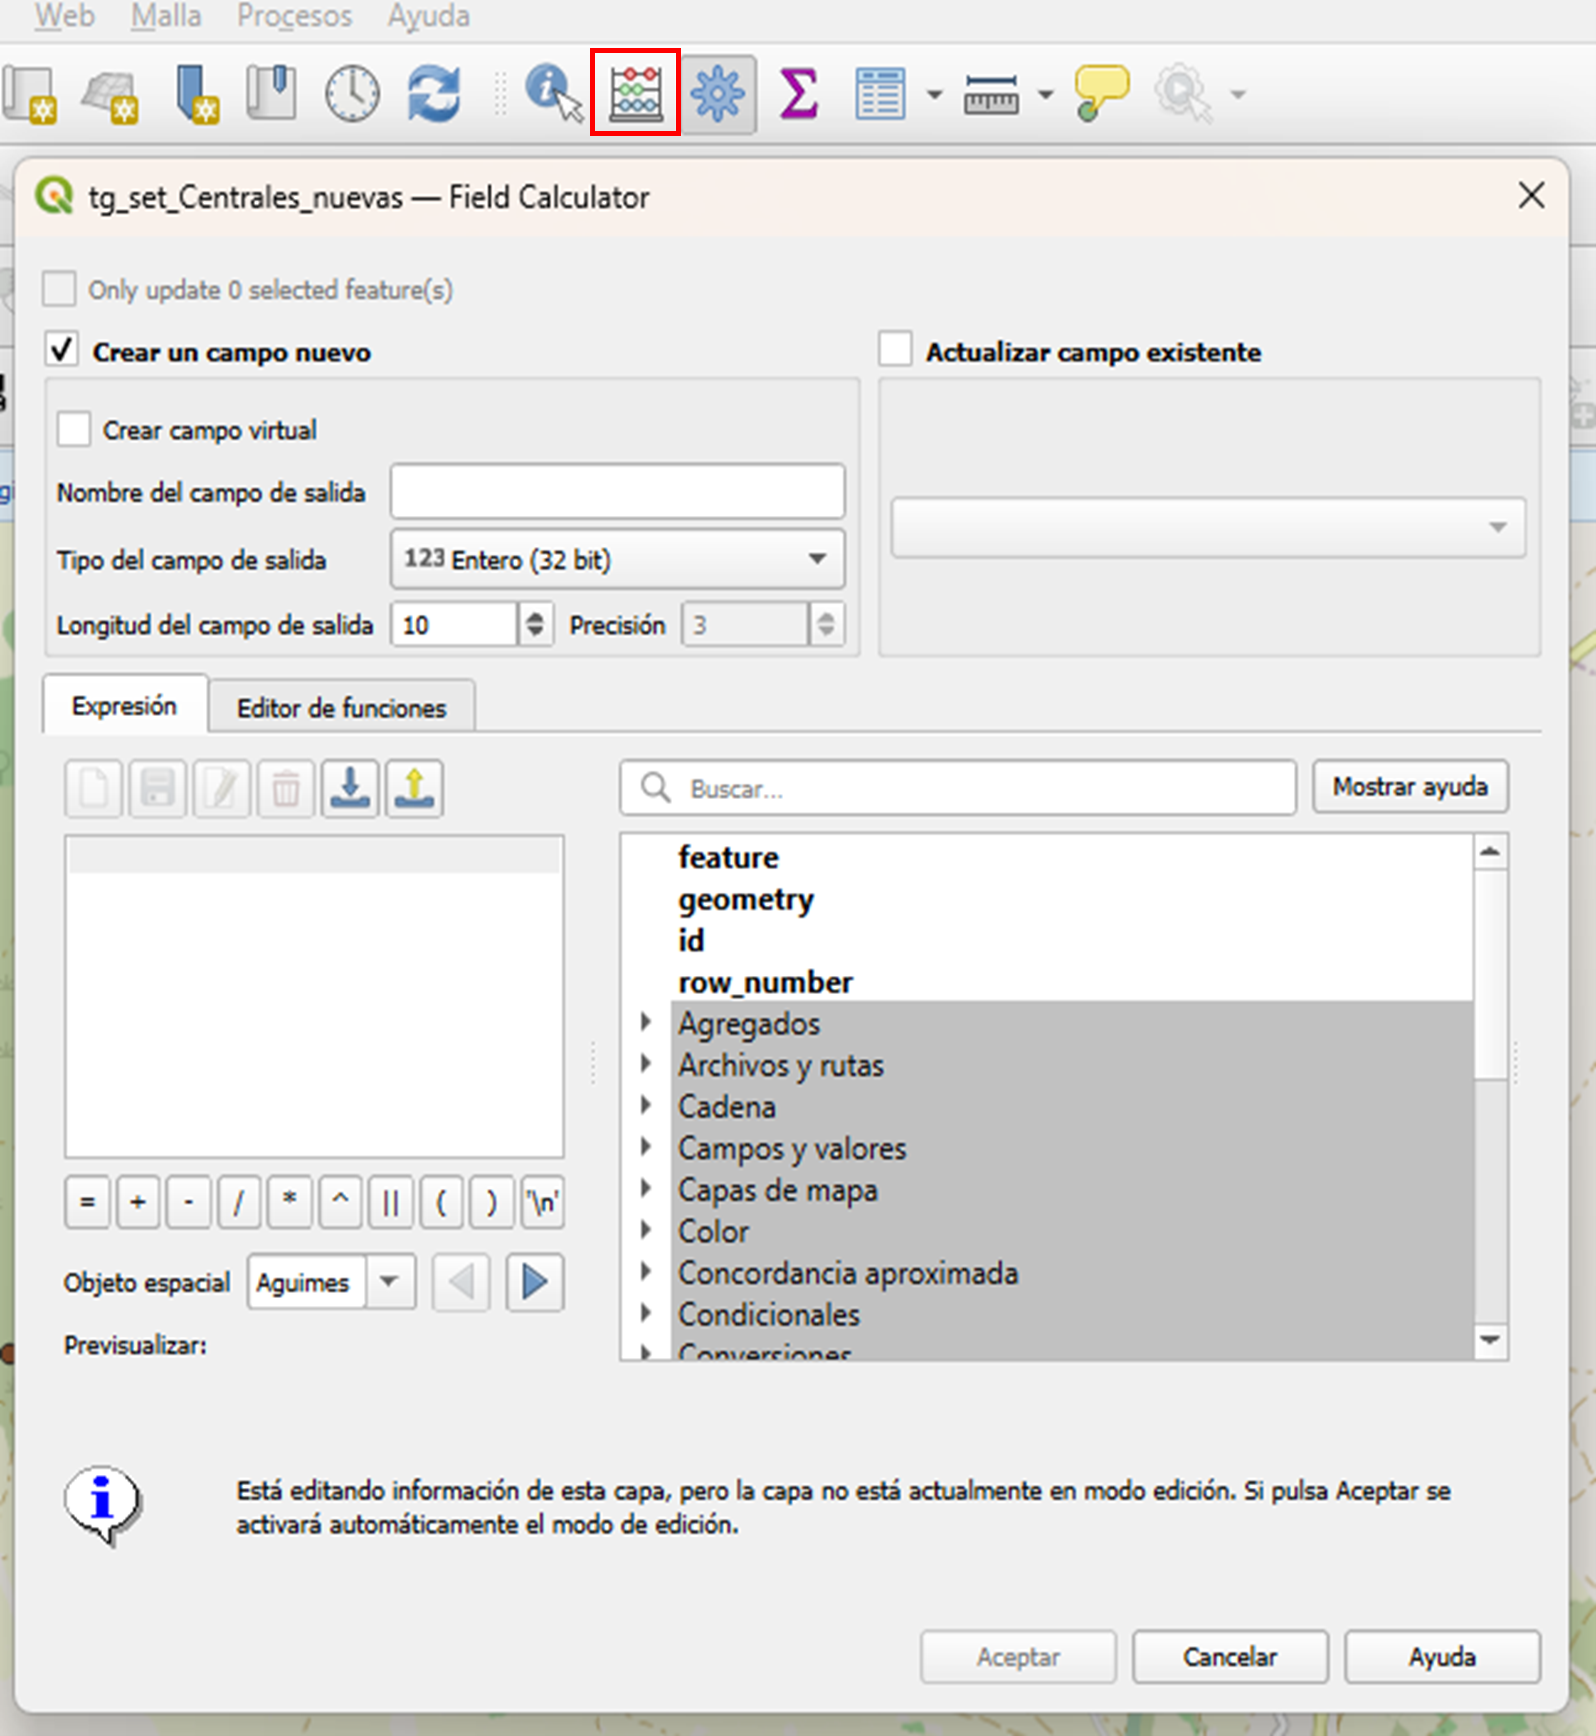
Task: Check Actualizar campo existente
Action: coord(895,350)
